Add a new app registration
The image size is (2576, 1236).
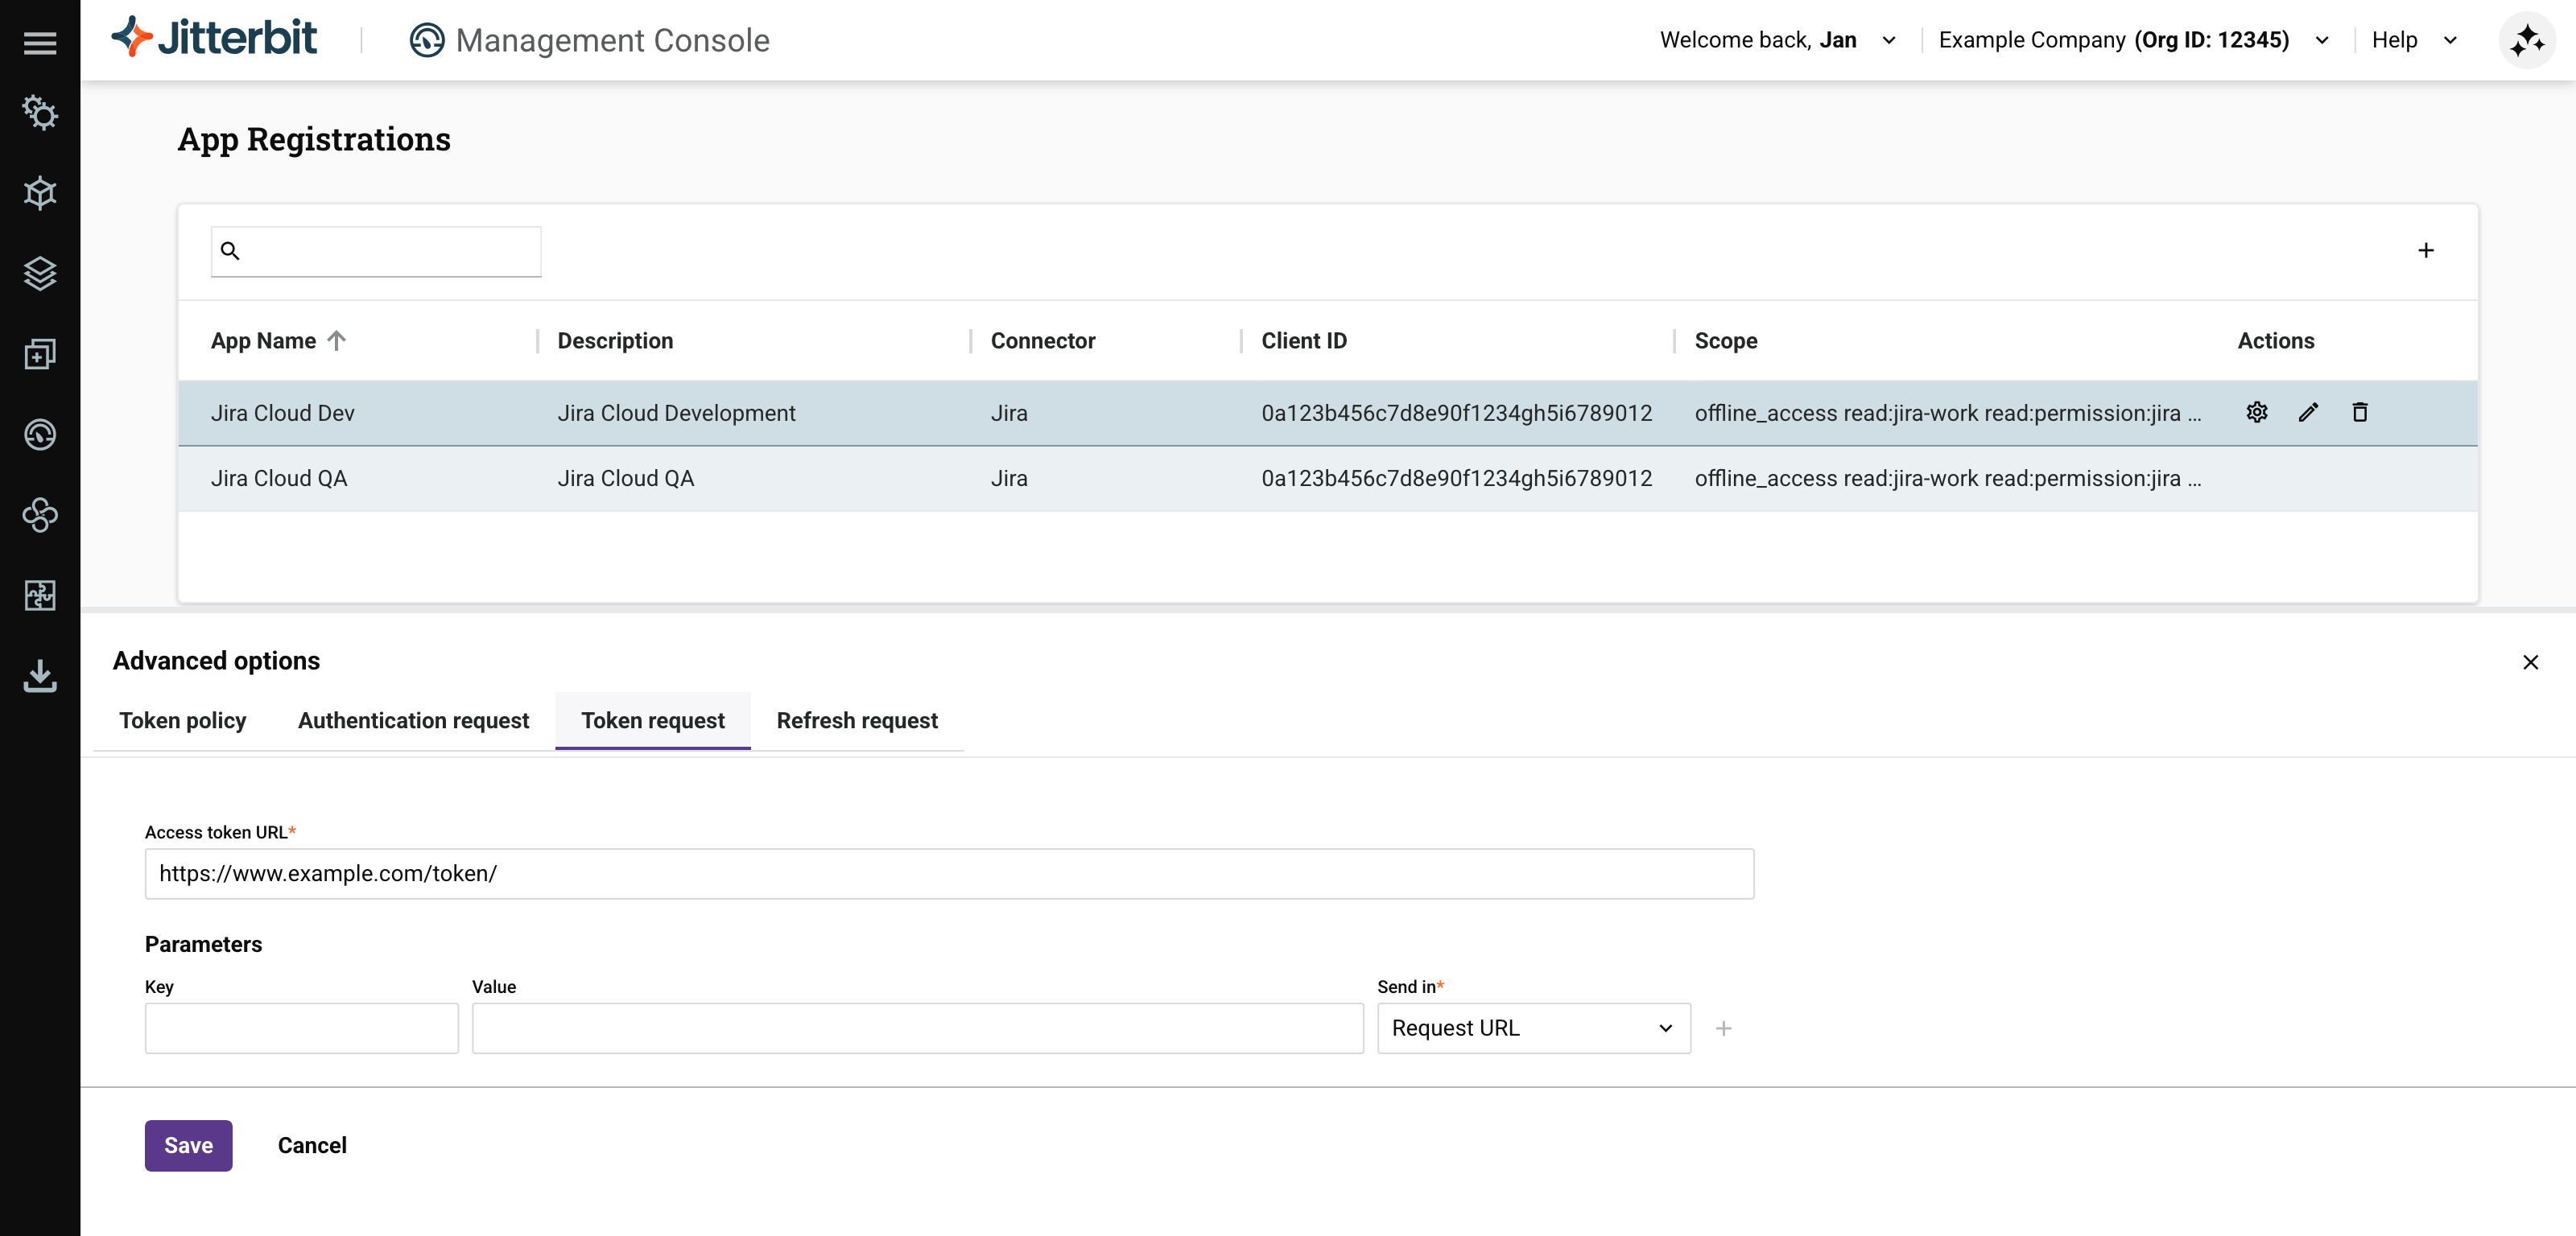(x=2425, y=250)
